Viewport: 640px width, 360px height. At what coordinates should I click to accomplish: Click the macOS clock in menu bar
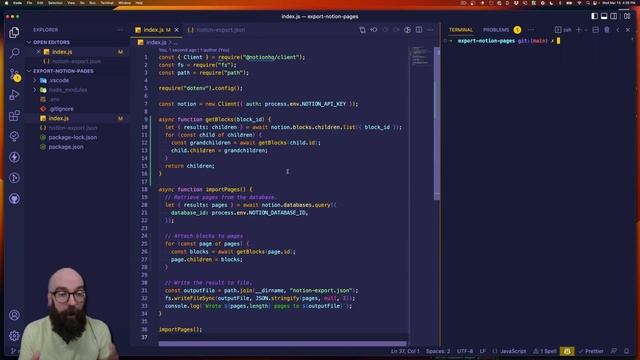pyautogui.click(x=618, y=2)
